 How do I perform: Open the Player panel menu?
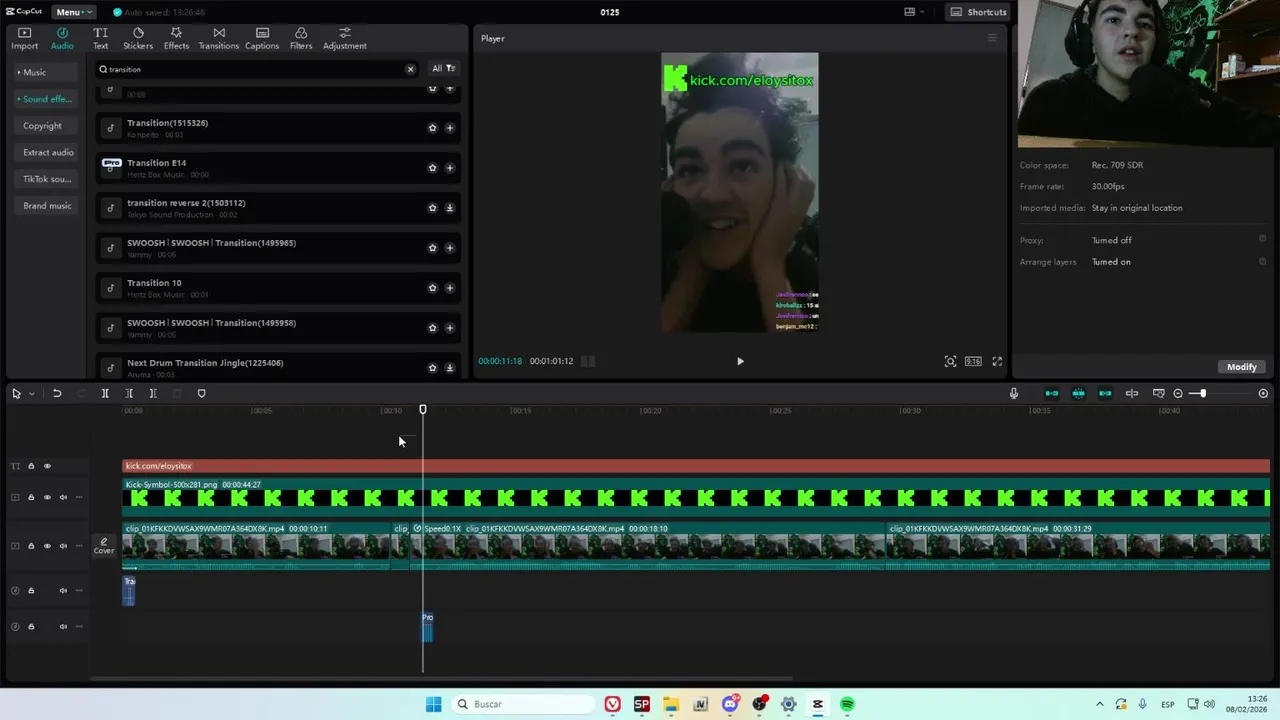tap(992, 38)
